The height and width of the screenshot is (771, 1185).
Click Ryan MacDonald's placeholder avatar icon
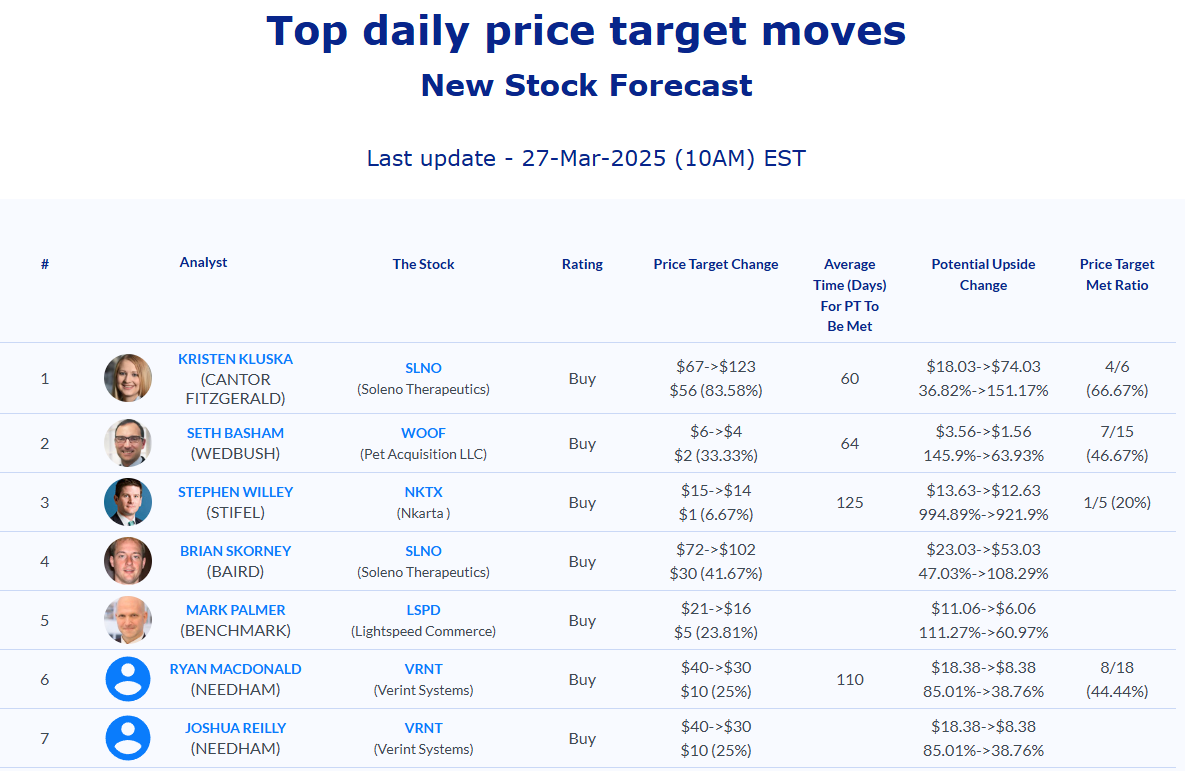point(128,679)
